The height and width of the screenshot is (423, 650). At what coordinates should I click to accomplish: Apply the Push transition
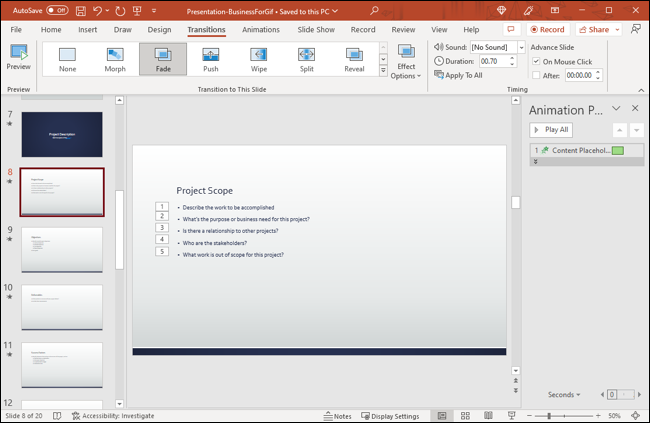point(211,59)
